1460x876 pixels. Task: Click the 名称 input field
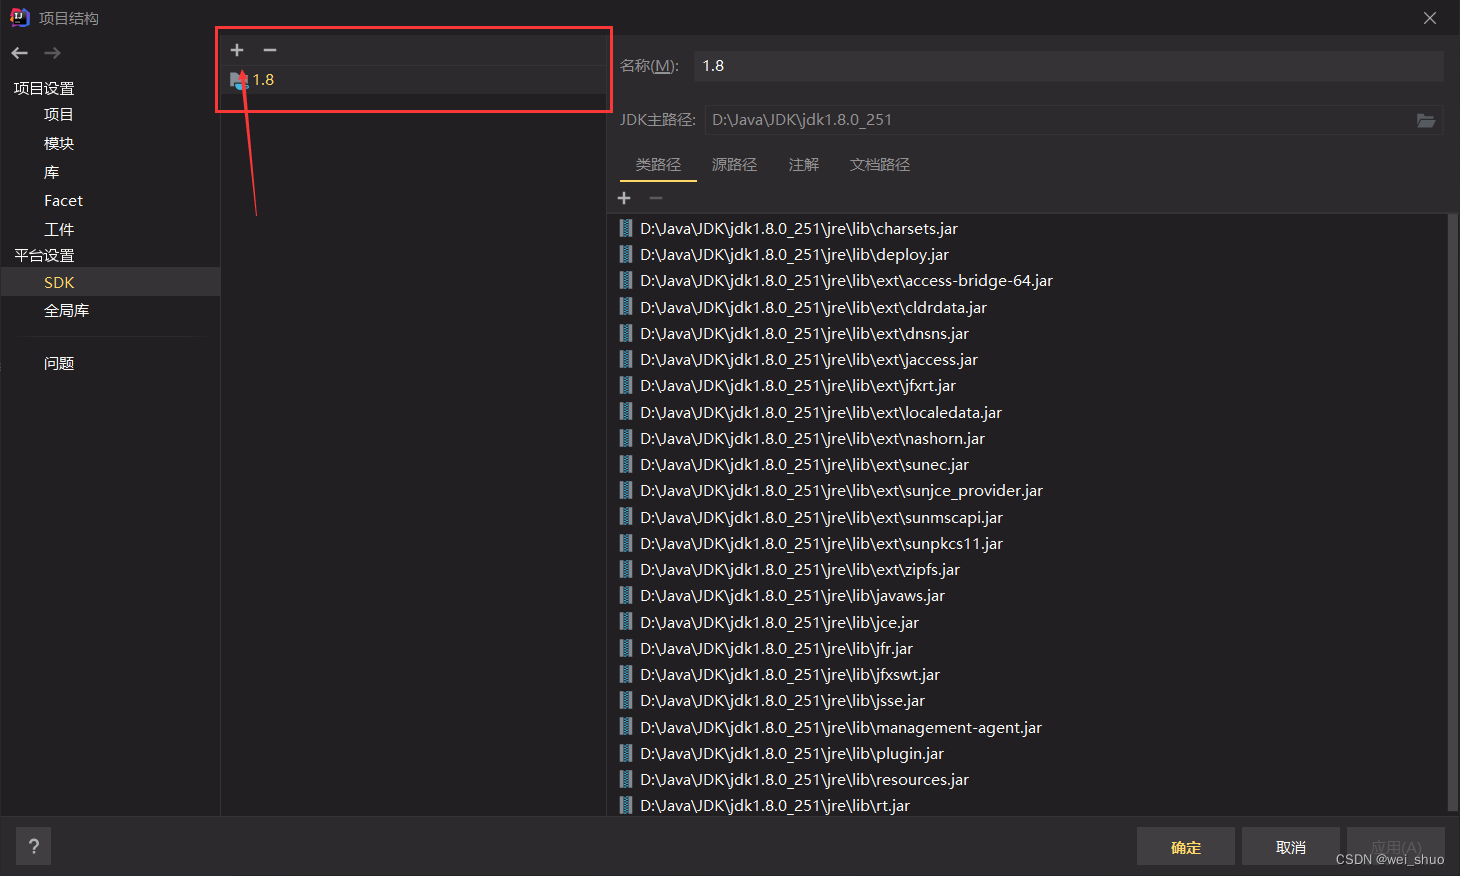1068,66
